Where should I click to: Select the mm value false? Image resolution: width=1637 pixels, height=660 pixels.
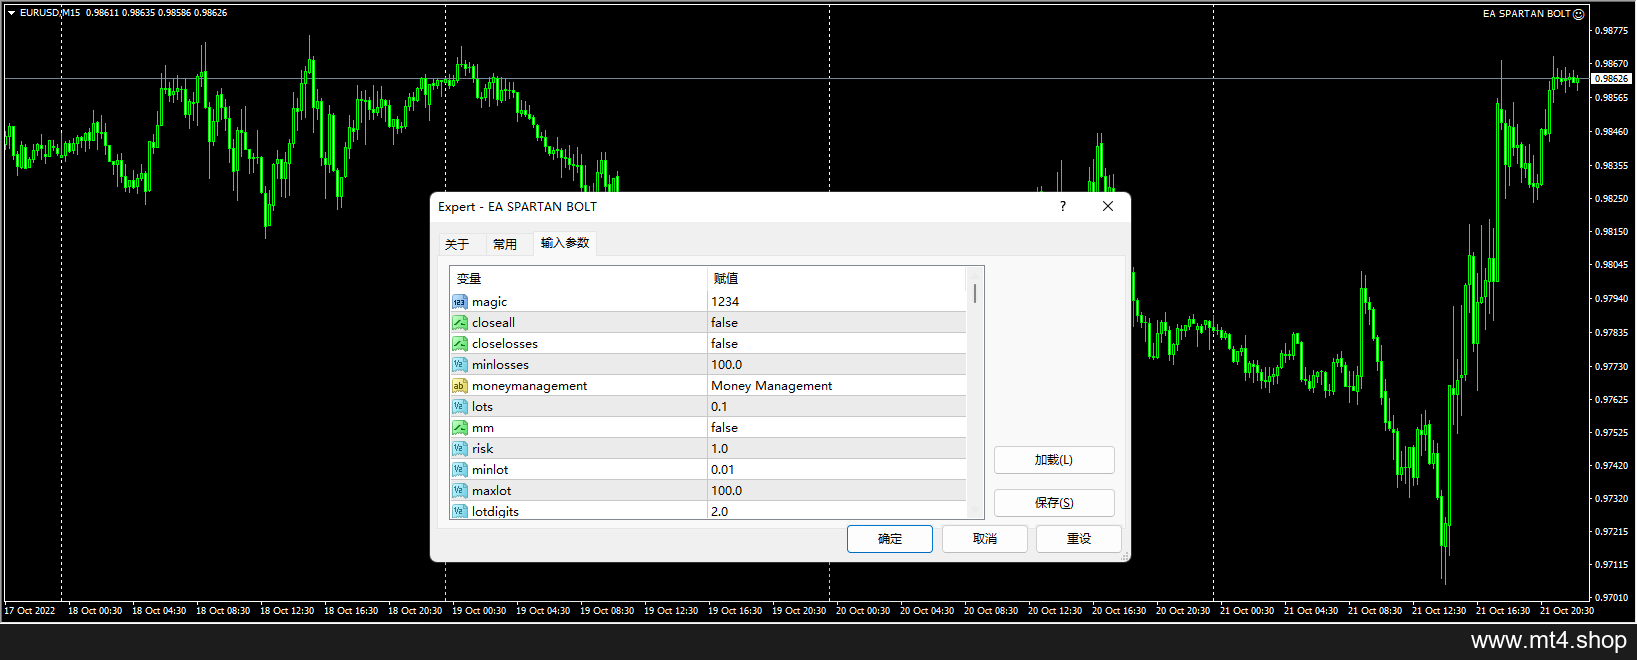[837, 428]
